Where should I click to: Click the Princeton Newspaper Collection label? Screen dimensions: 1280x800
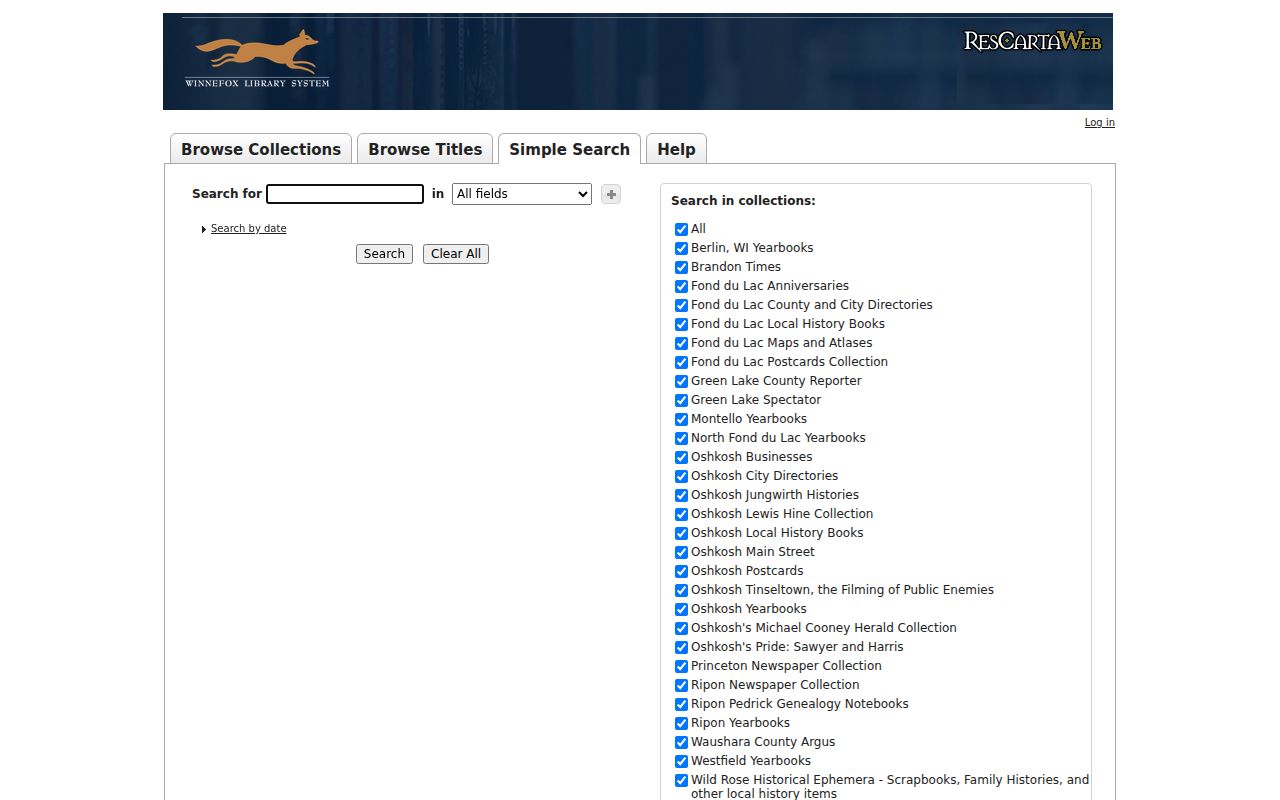point(786,666)
